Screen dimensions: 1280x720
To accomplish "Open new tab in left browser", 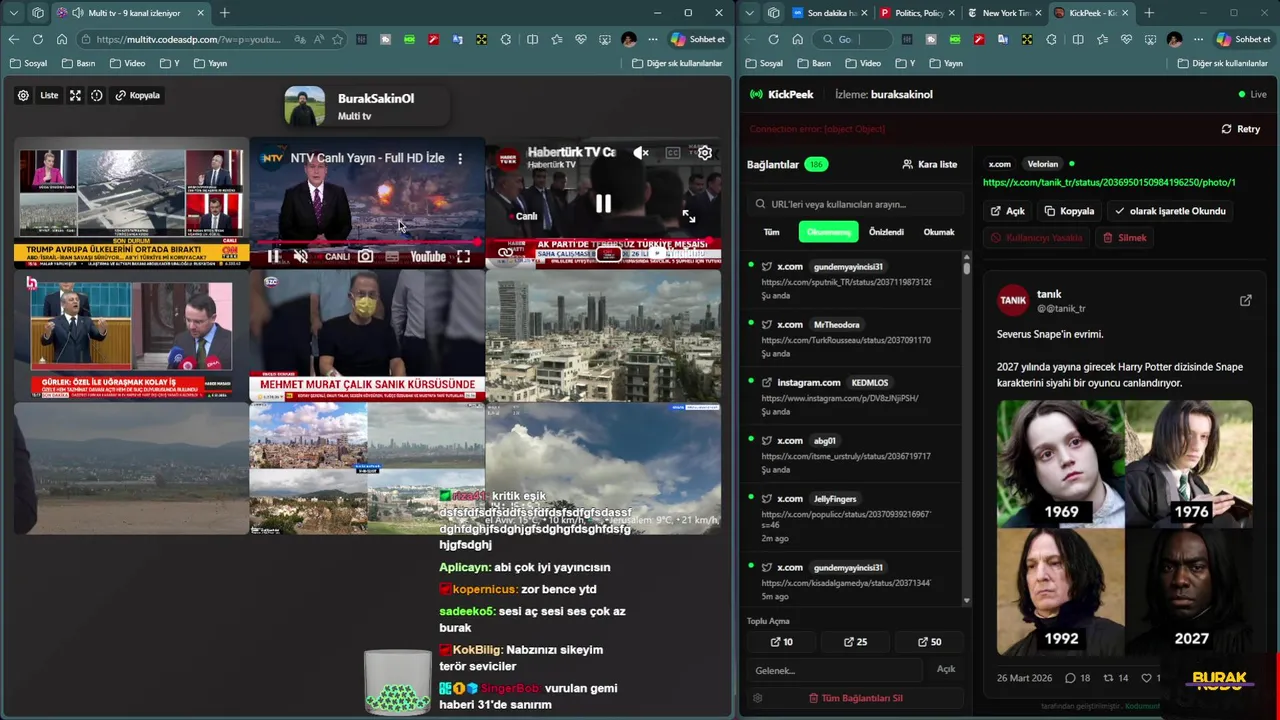I will click(224, 13).
